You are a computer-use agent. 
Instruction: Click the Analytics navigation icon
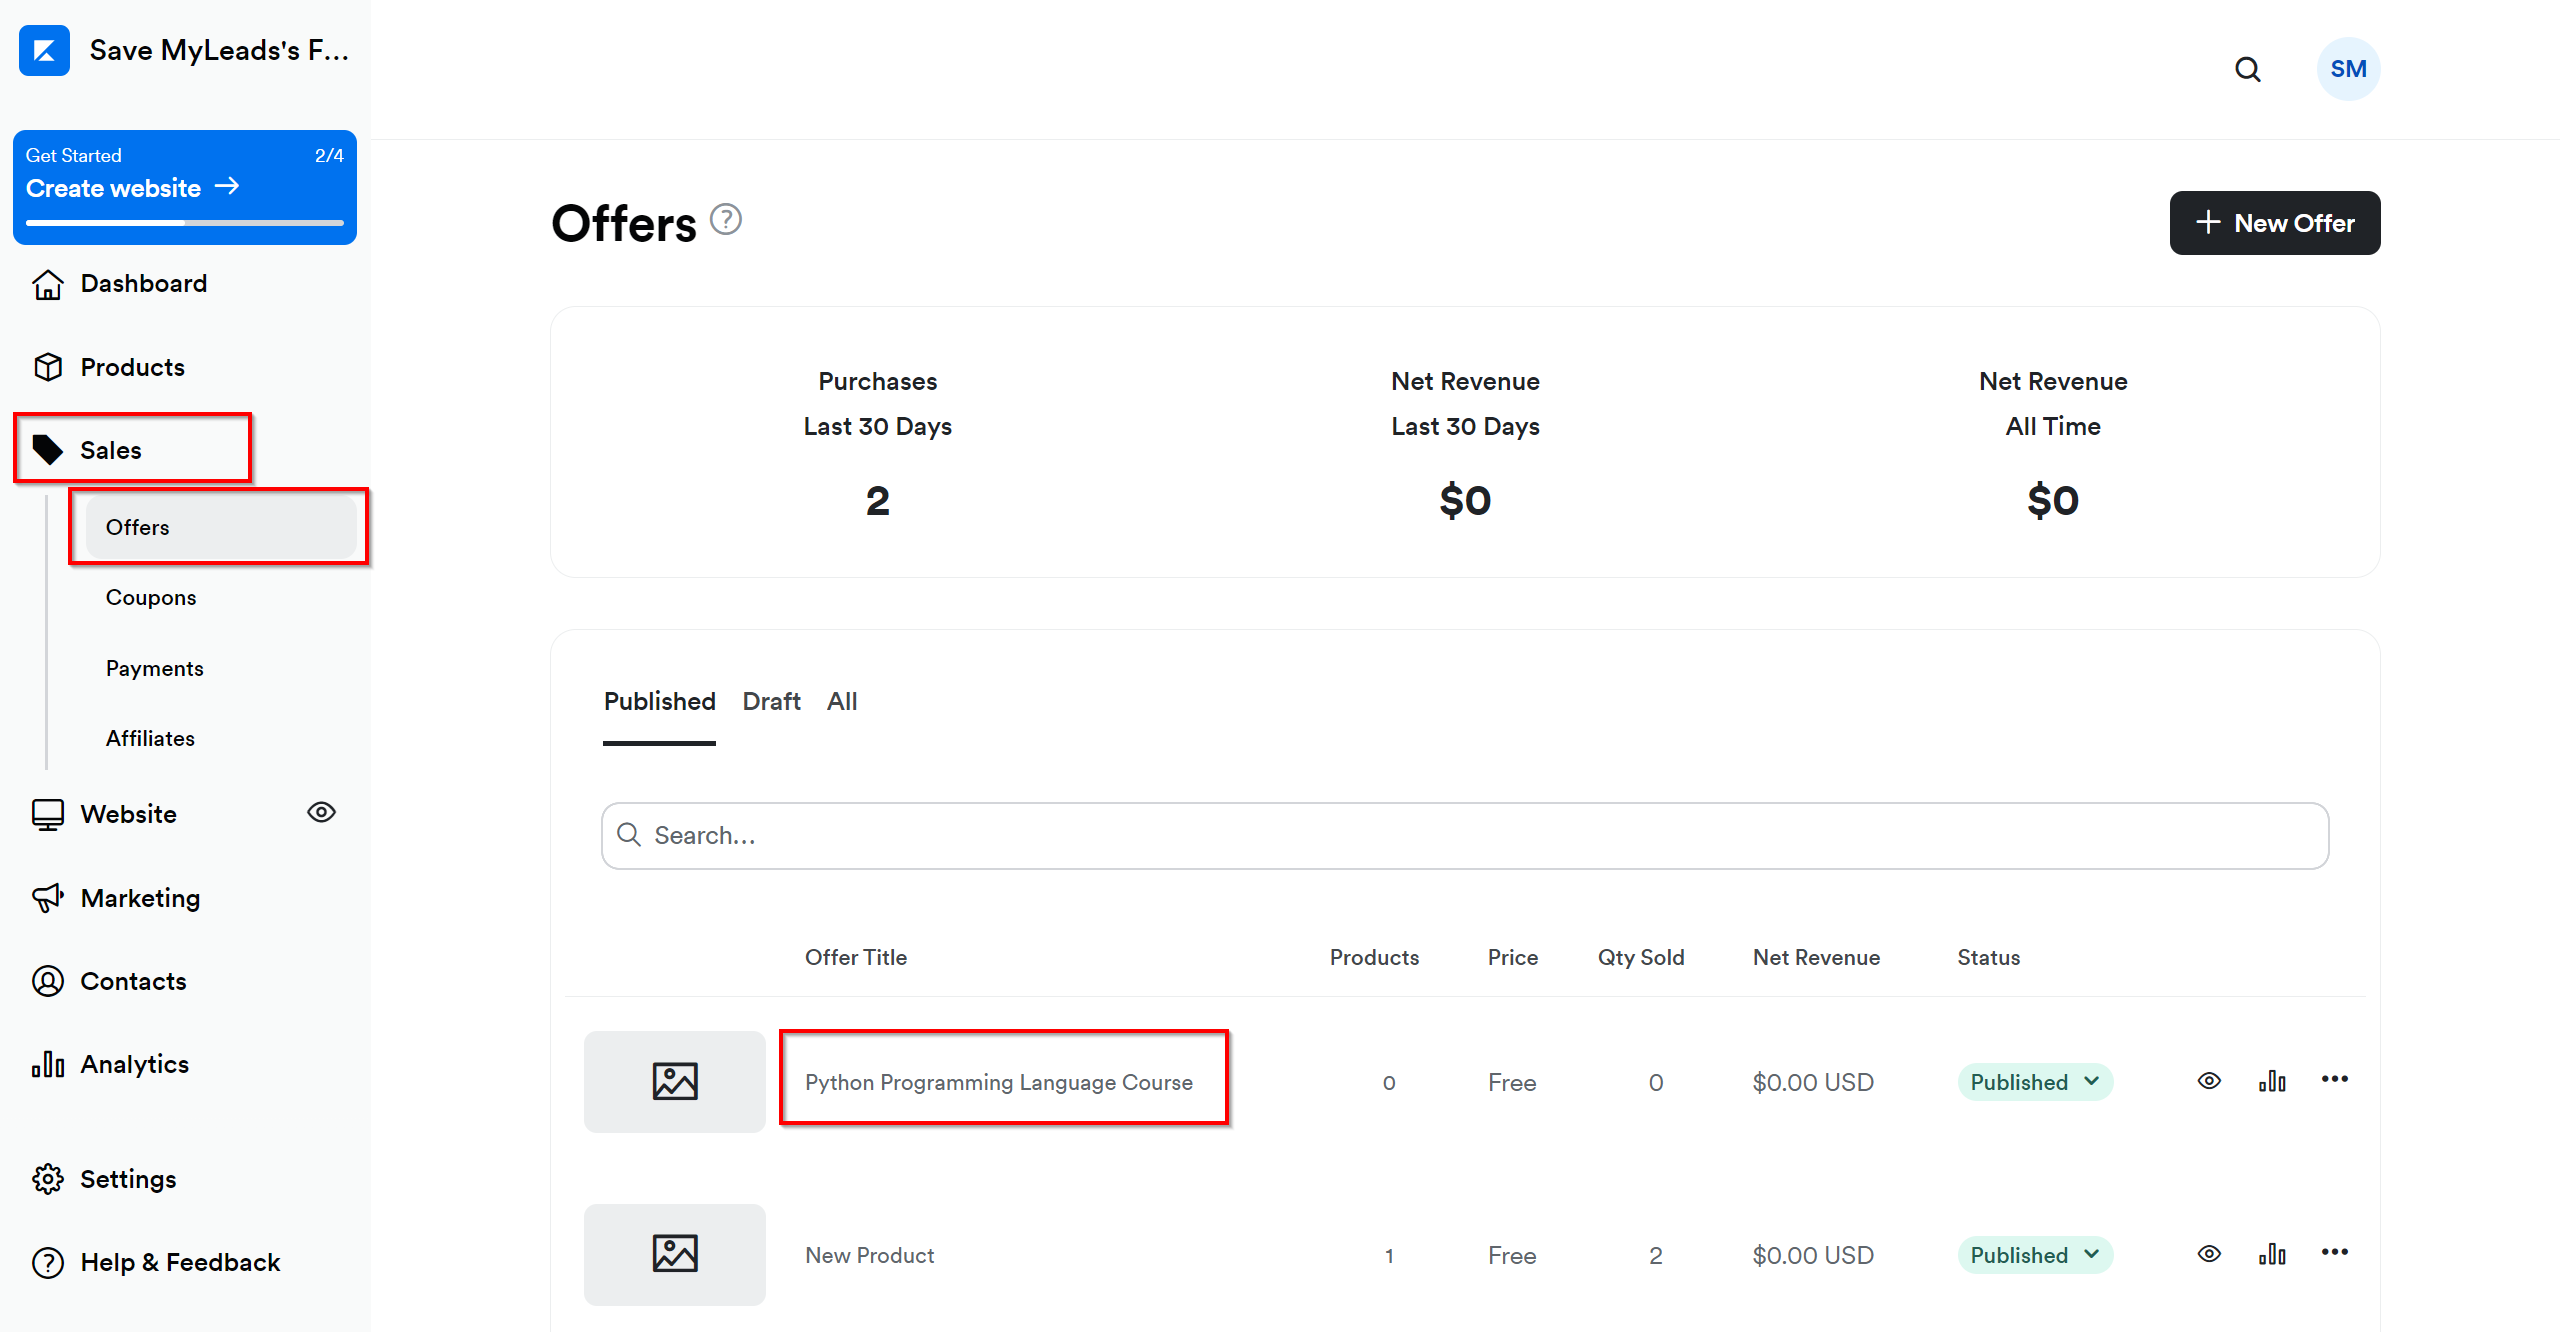pyautogui.click(x=47, y=1065)
